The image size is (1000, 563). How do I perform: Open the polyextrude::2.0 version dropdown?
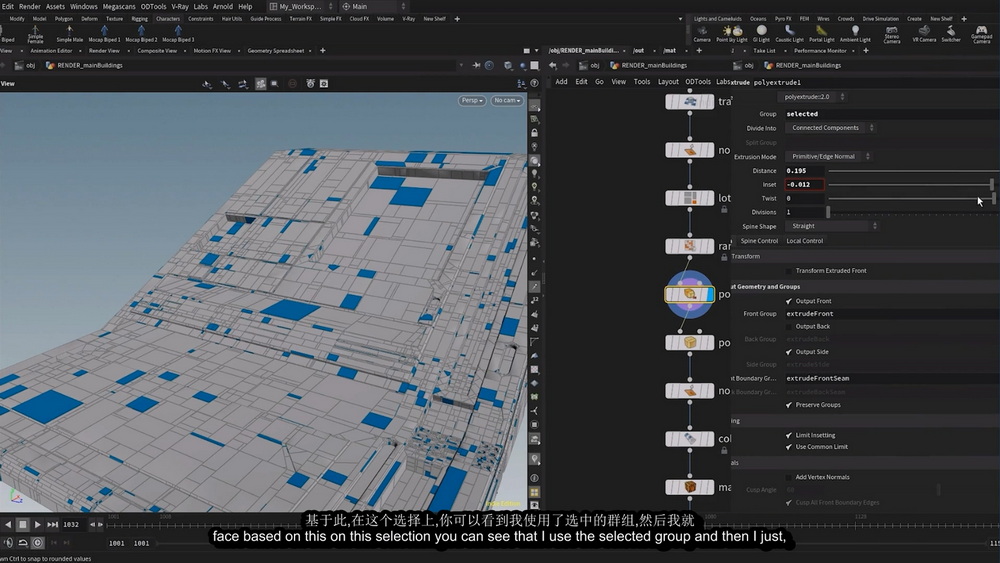[x=812, y=97]
